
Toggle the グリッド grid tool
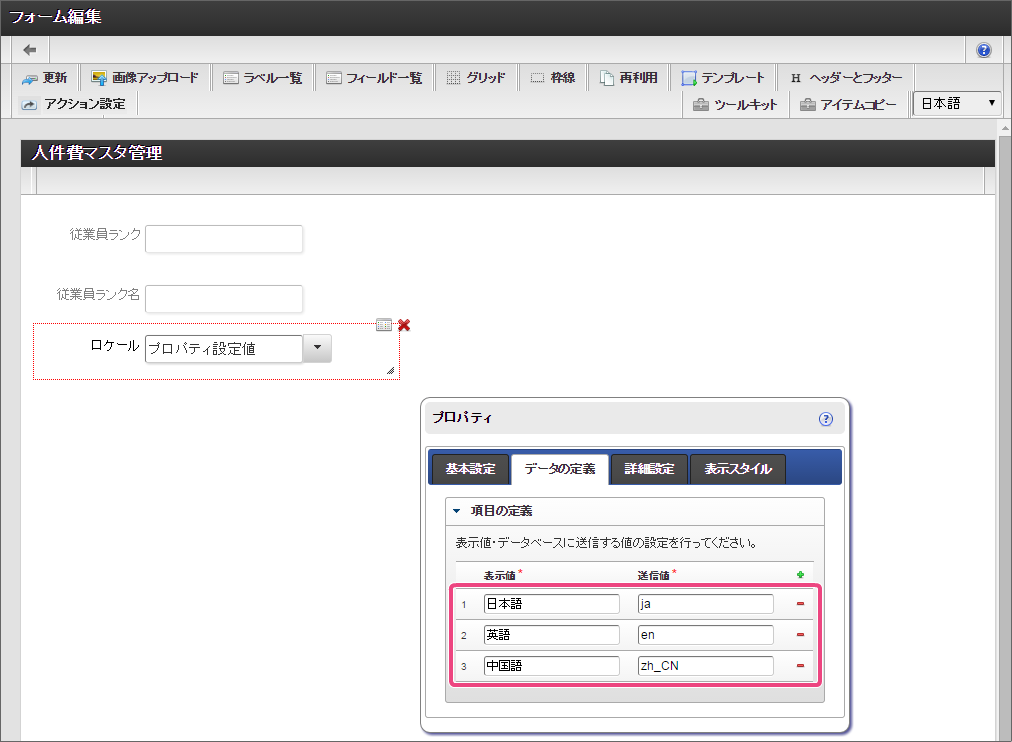[x=476, y=78]
